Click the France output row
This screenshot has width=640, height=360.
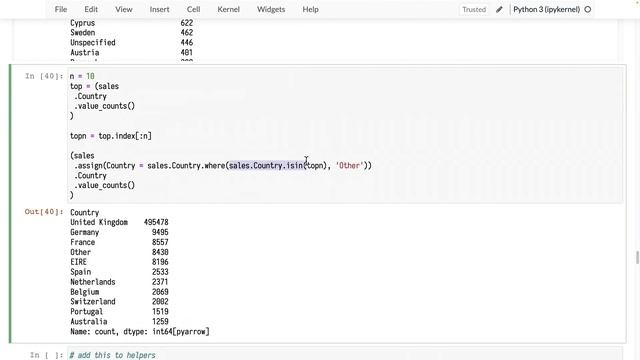(x=119, y=242)
